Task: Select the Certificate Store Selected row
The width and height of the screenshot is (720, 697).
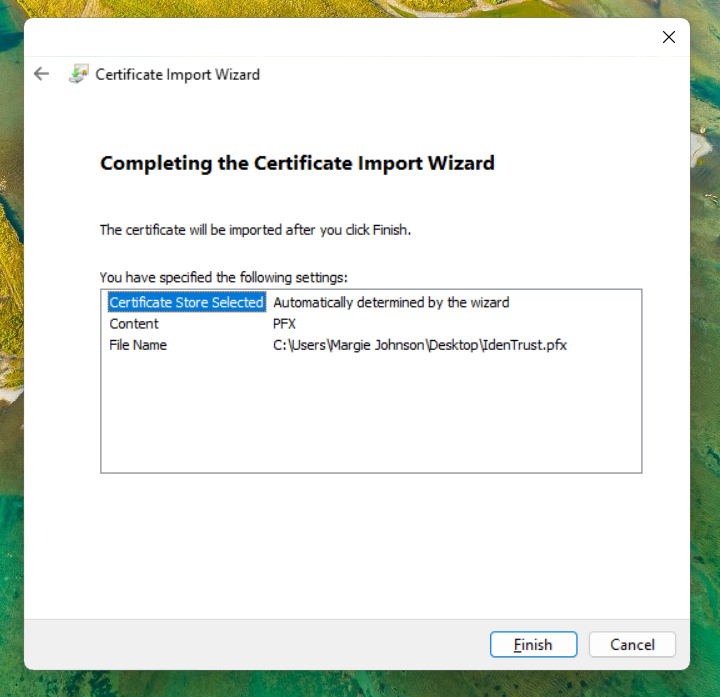Action: point(186,302)
